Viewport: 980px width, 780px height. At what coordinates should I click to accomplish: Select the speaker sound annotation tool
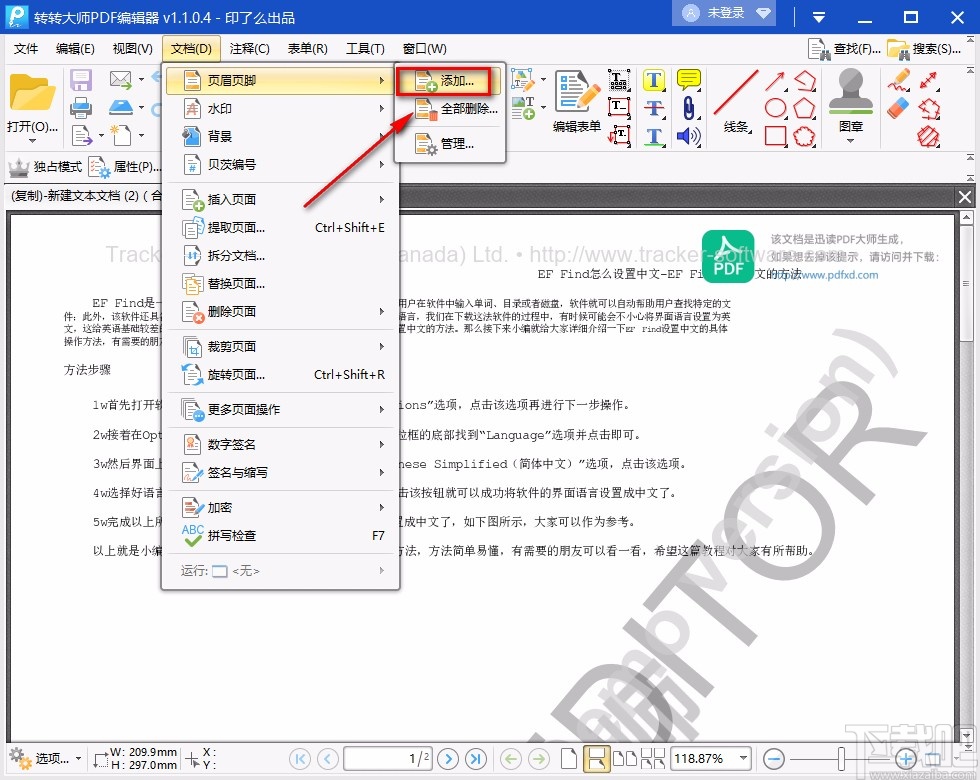(x=688, y=136)
